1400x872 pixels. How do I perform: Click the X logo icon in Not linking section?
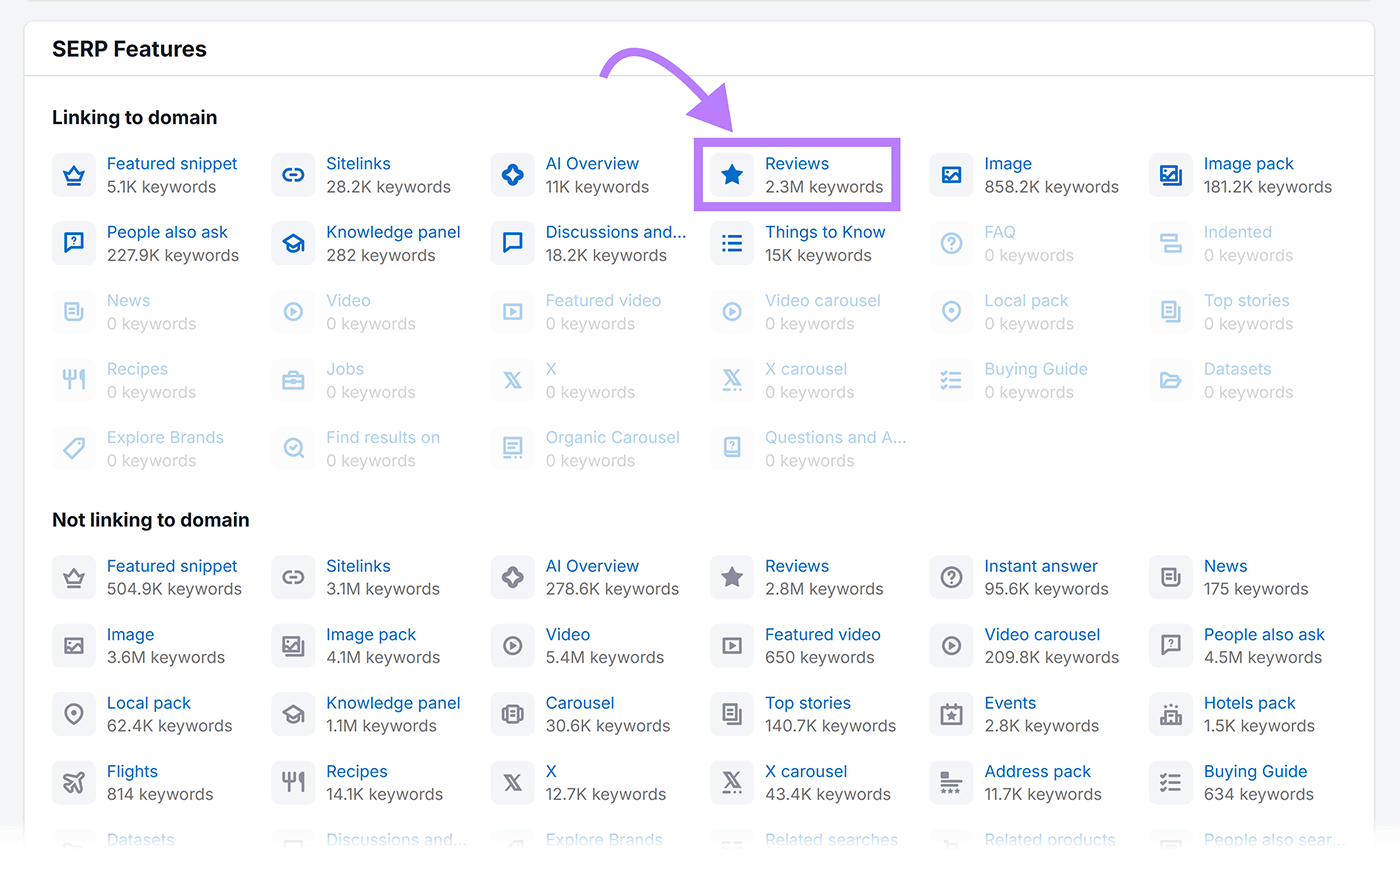(512, 782)
